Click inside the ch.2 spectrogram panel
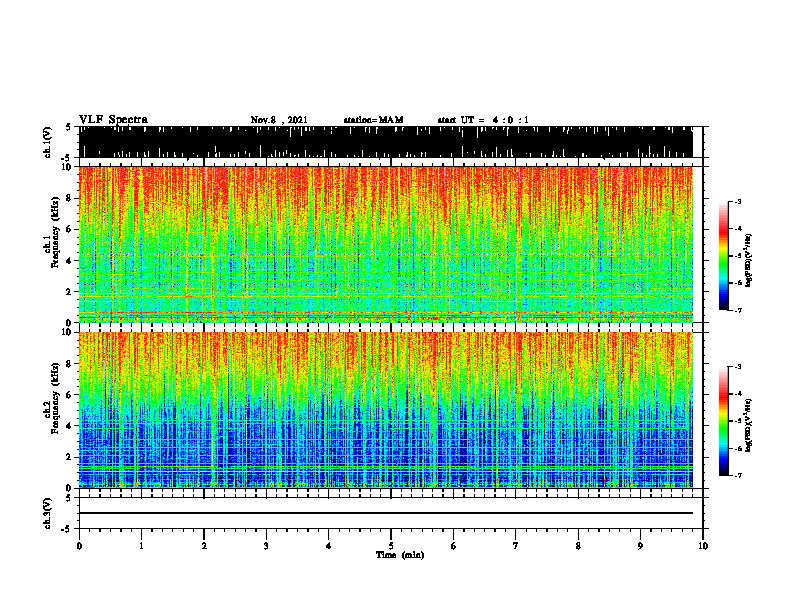The width and height of the screenshot is (792, 612). click(385, 410)
